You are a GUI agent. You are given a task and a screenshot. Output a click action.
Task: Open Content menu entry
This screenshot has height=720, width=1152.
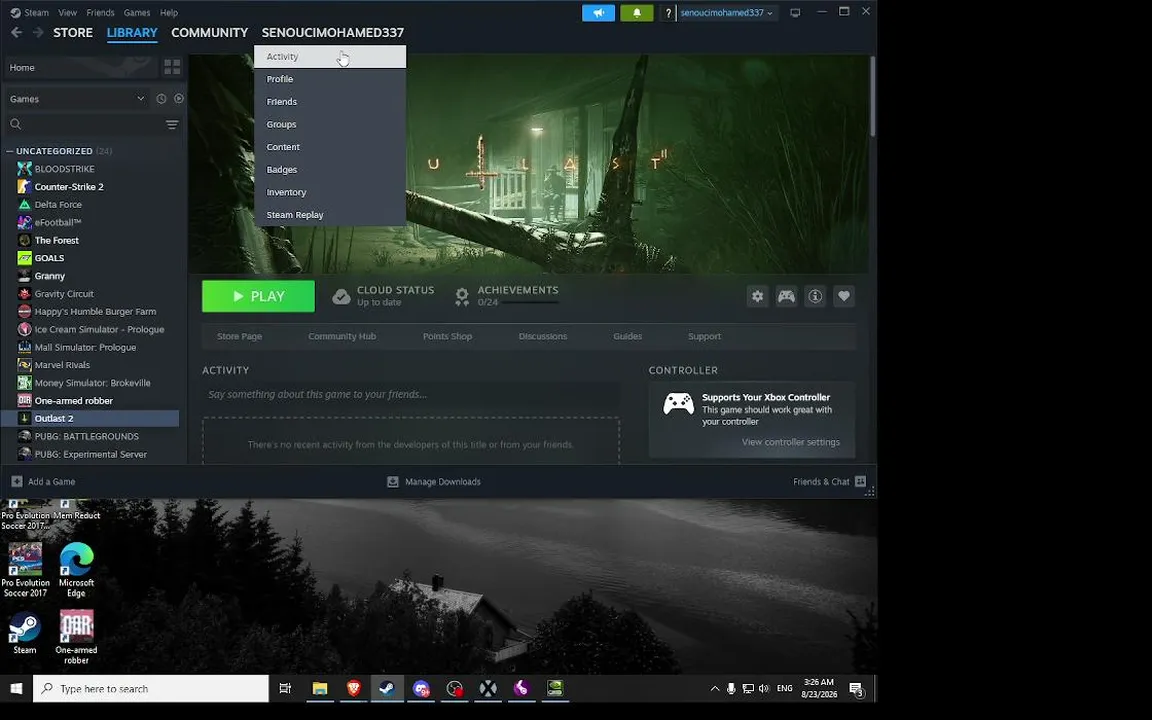330,147
